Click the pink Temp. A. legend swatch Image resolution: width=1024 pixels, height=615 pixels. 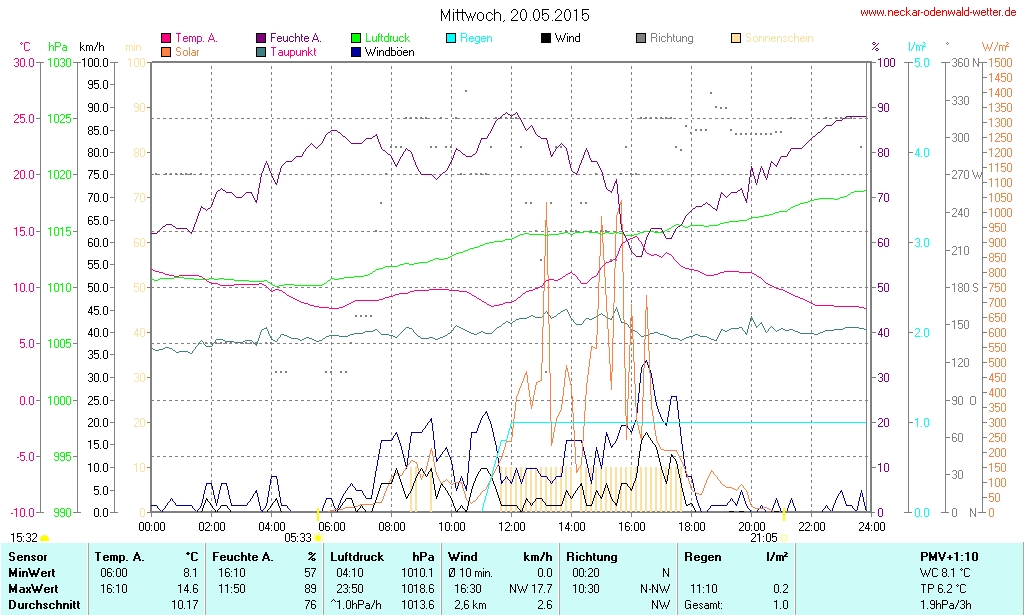(166, 39)
